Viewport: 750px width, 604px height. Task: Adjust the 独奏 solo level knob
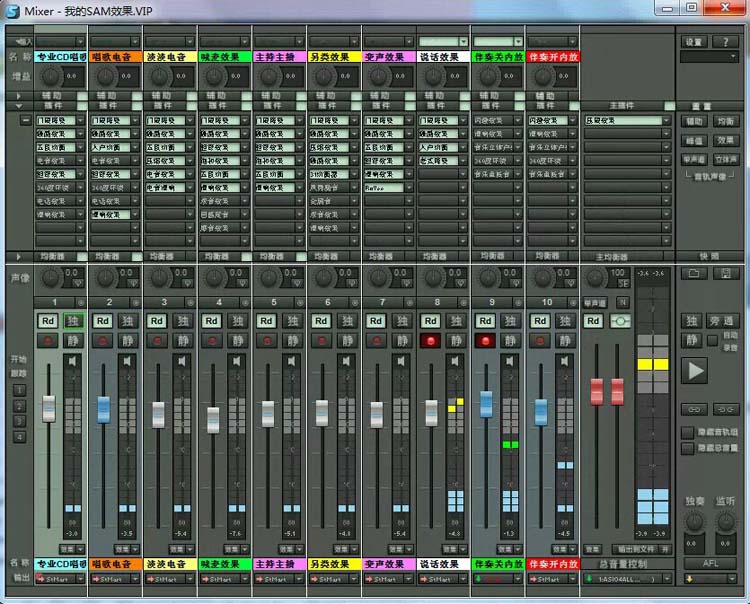coord(694,522)
